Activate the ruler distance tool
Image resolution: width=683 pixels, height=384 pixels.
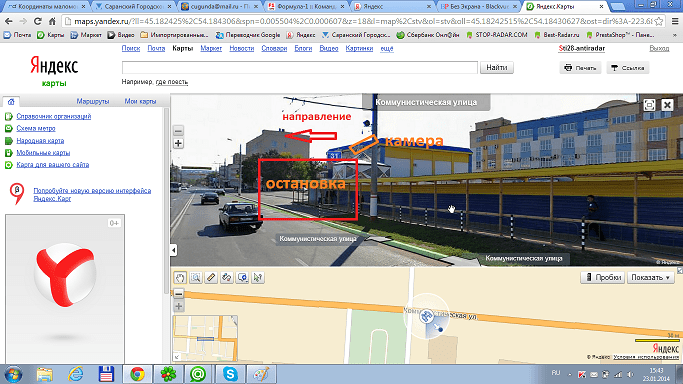tap(211, 277)
